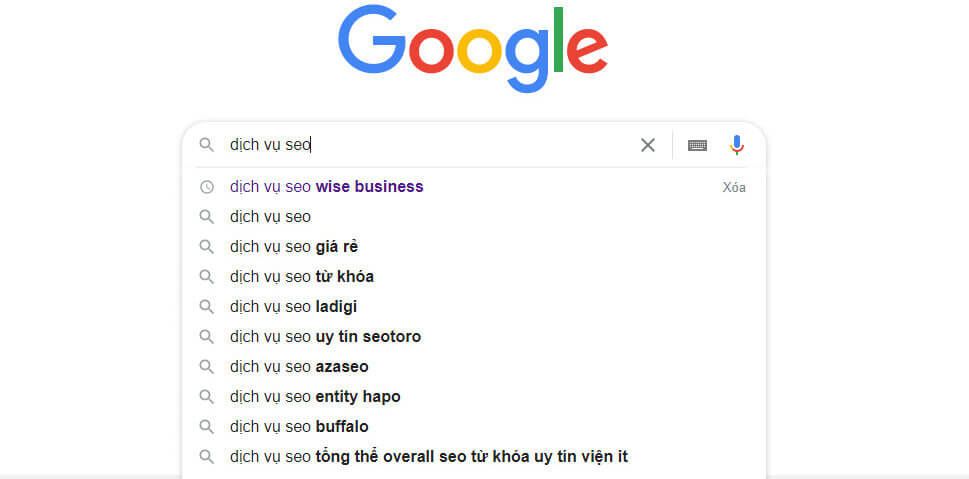Click the magnifier icon in search box
969x479 pixels.
click(207, 145)
